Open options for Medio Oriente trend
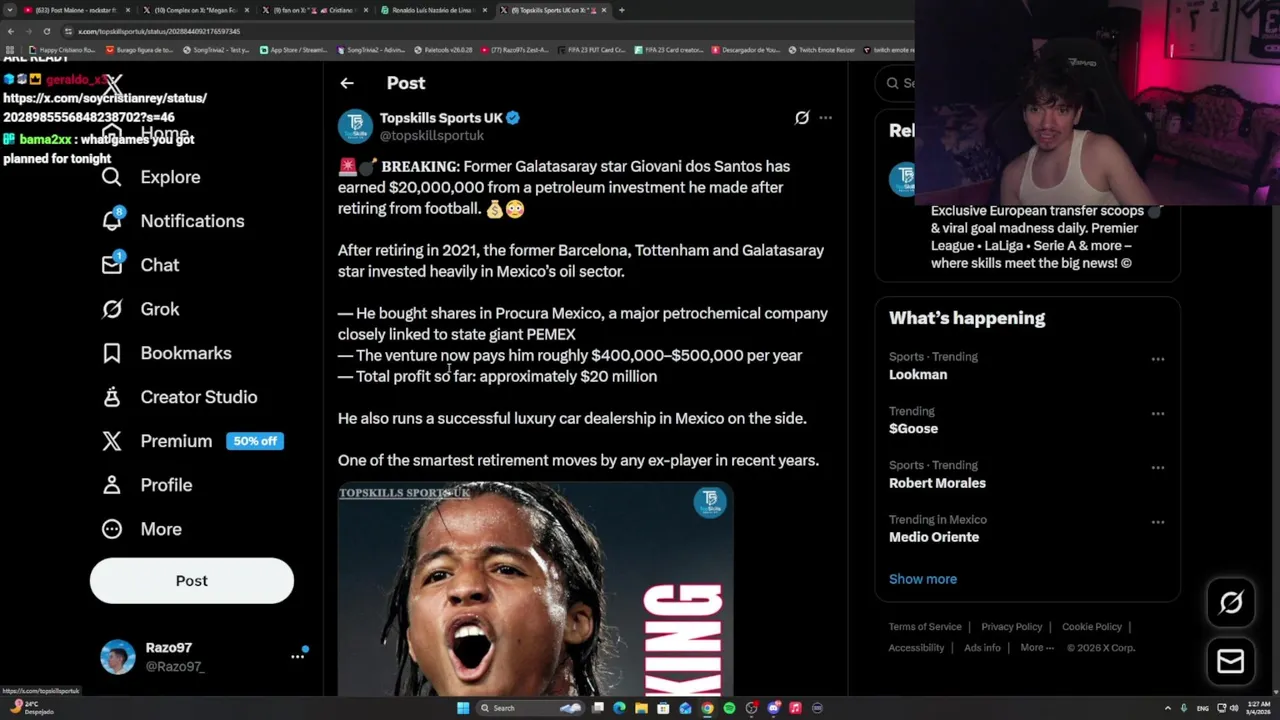The image size is (1280, 720). click(1157, 522)
